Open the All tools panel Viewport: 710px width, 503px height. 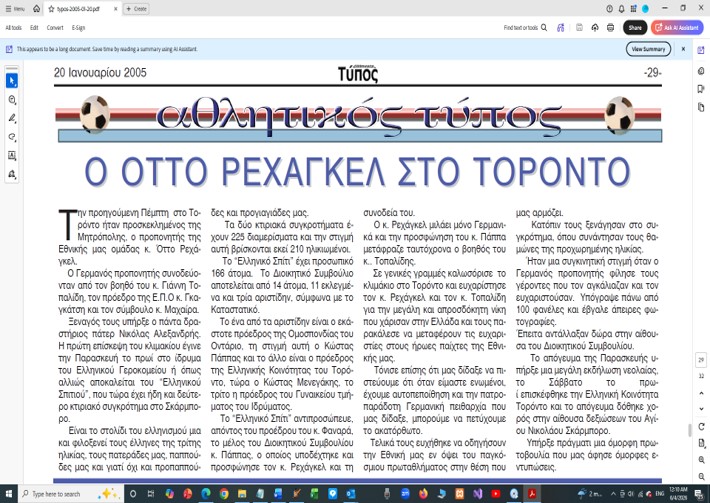pyautogui.click(x=14, y=28)
